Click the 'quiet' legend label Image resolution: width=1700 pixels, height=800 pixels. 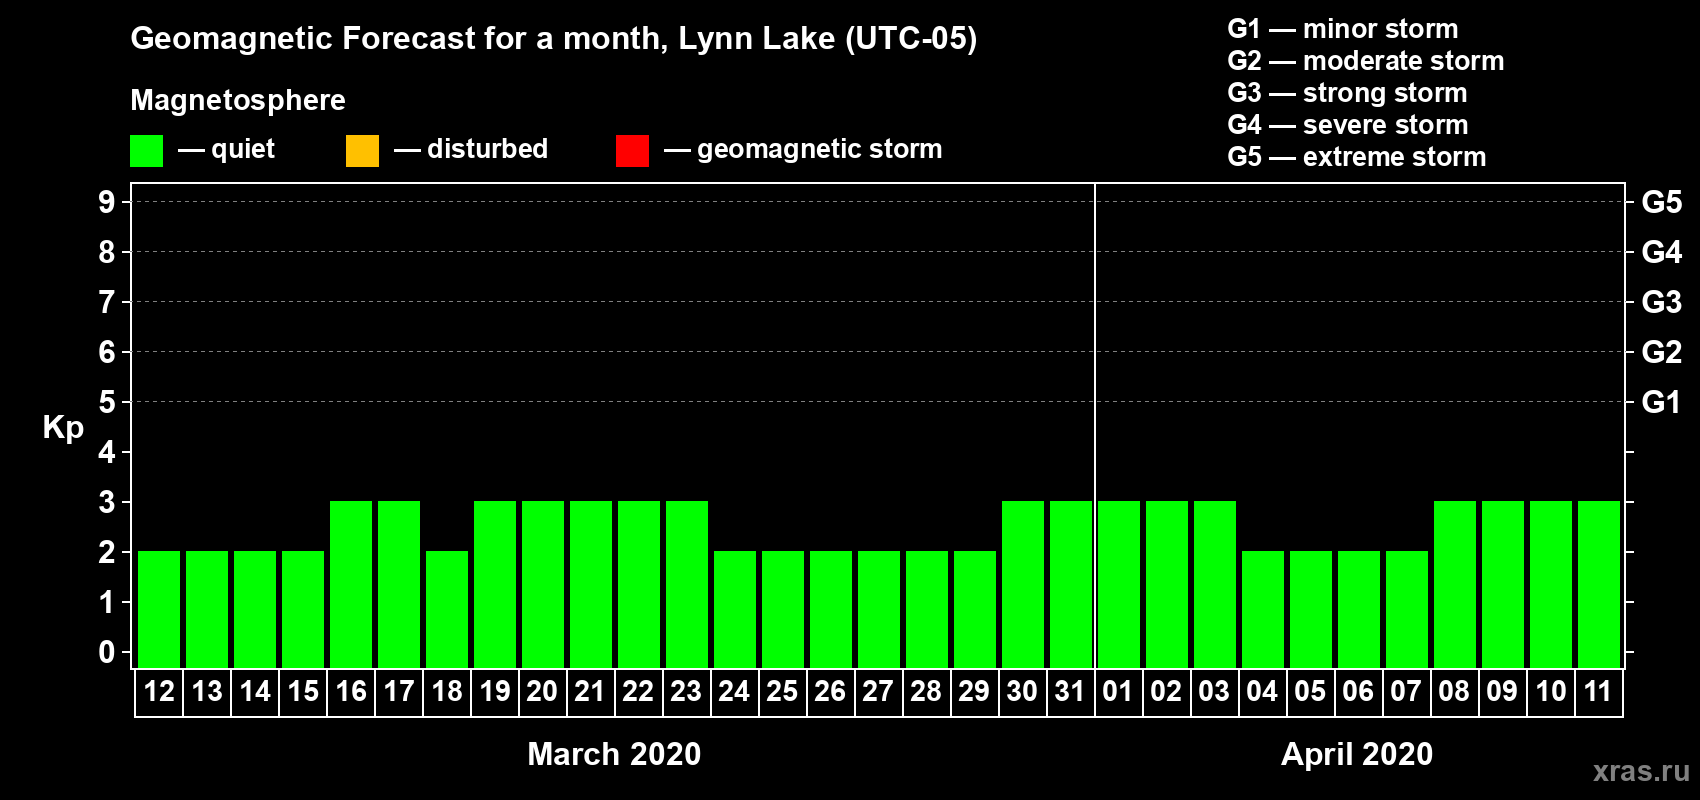243,149
